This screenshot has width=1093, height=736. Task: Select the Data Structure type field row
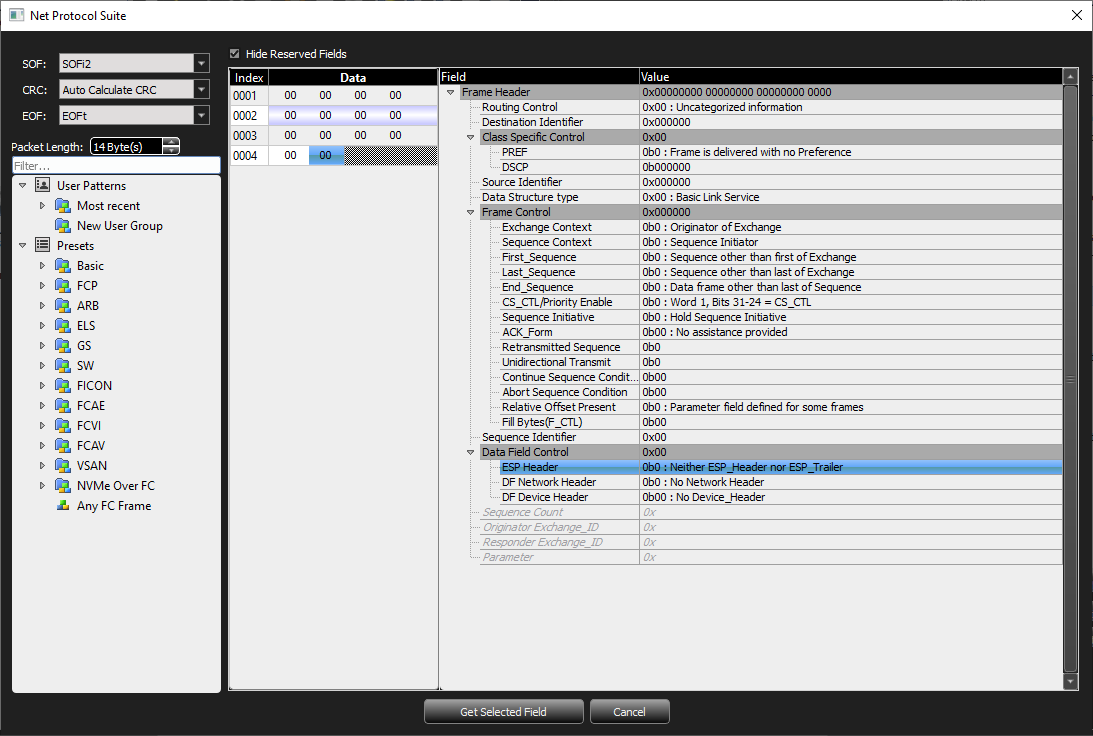[770, 197]
